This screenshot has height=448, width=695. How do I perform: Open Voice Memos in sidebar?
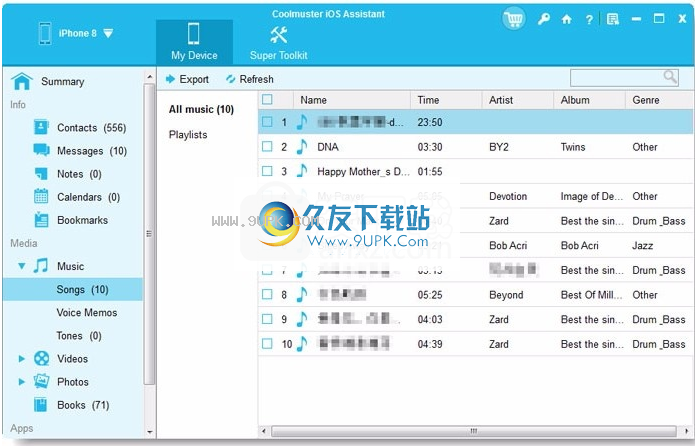(x=87, y=312)
